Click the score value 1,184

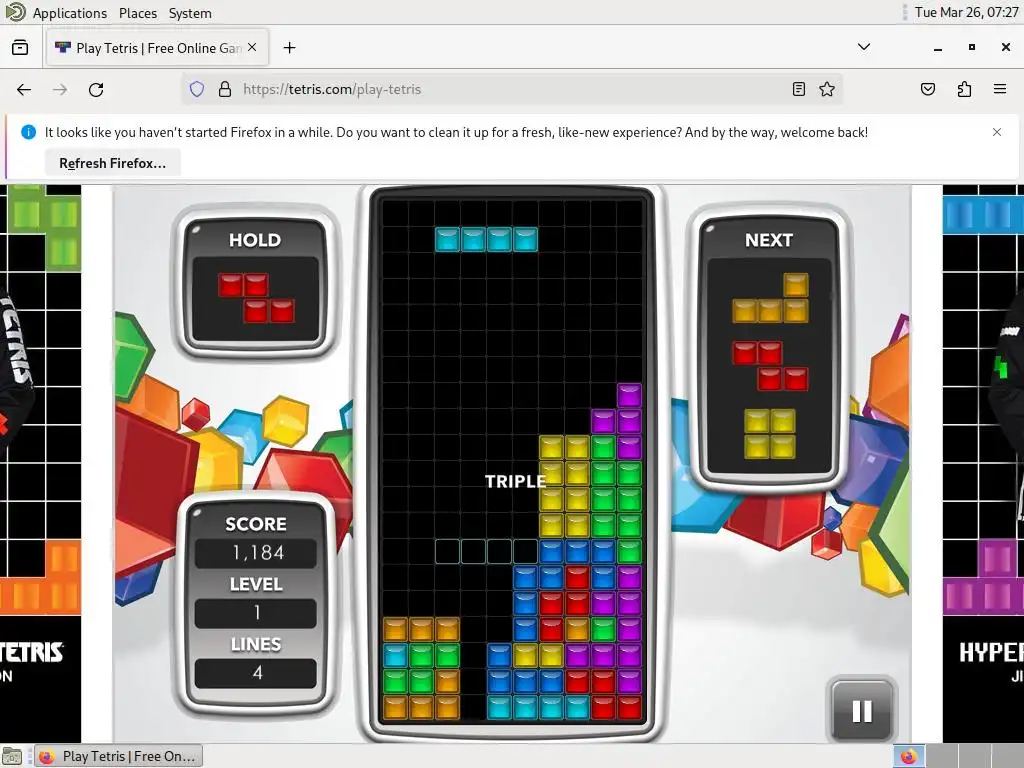[257, 553]
